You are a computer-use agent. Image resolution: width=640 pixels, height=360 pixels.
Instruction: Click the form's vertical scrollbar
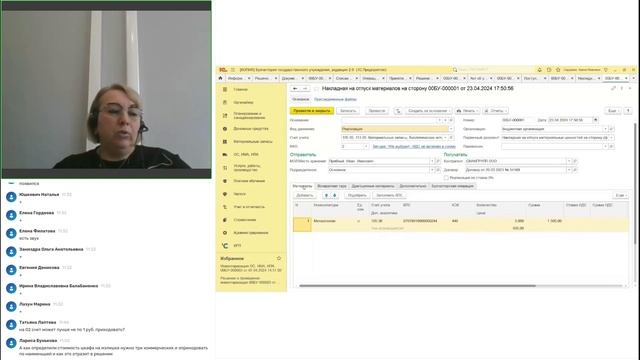pyautogui.click(x=635, y=184)
